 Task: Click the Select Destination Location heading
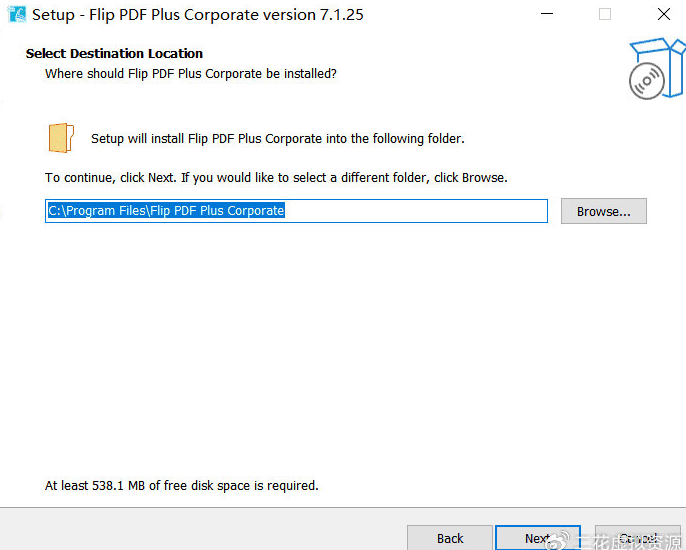(x=114, y=54)
